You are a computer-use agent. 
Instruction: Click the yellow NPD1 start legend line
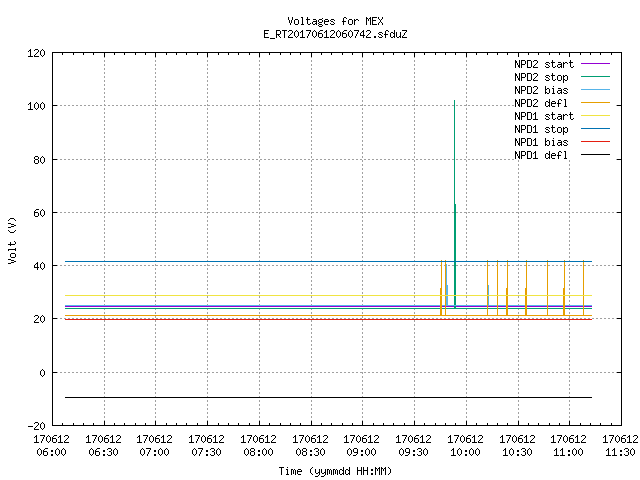(595, 116)
